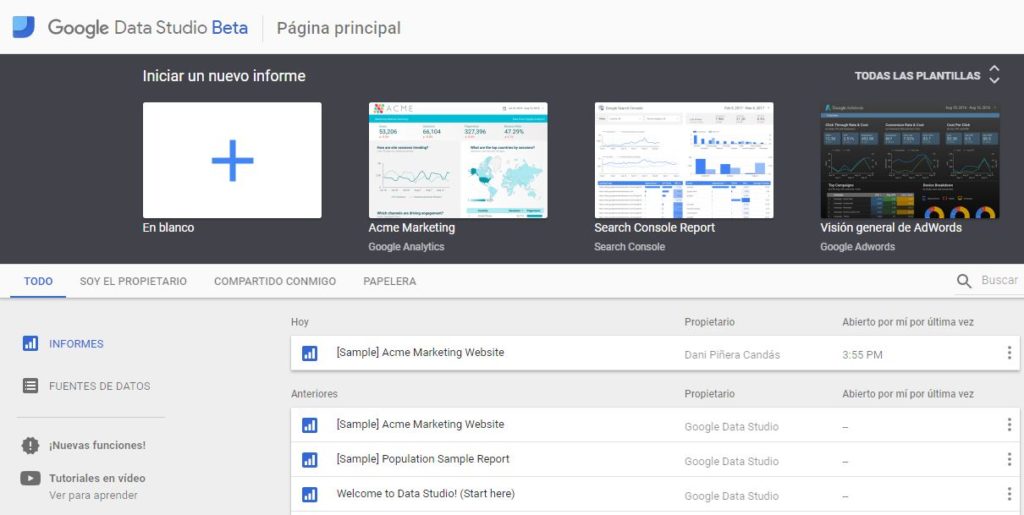The width and height of the screenshot is (1024, 515).
Task: Click the Google Data Studio Beta title
Action: [148, 27]
